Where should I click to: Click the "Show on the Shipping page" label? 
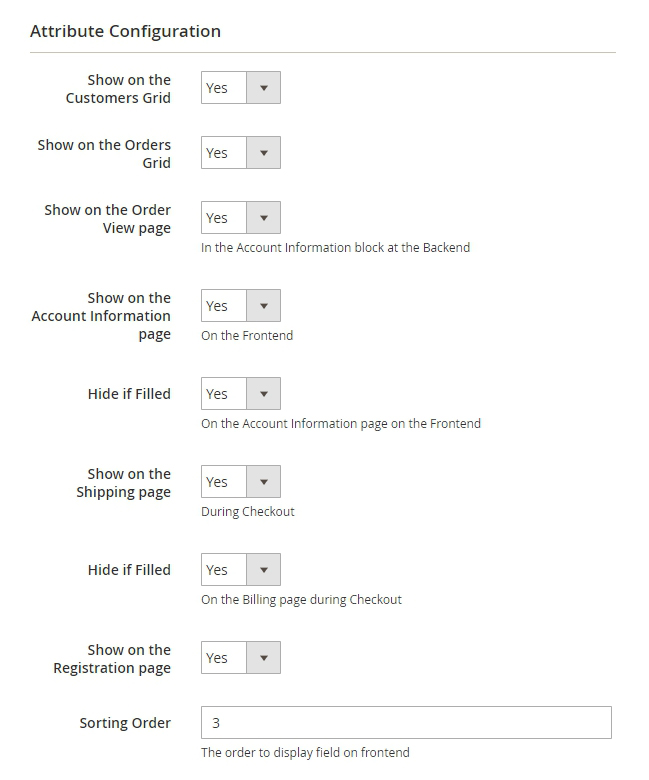pos(123,483)
